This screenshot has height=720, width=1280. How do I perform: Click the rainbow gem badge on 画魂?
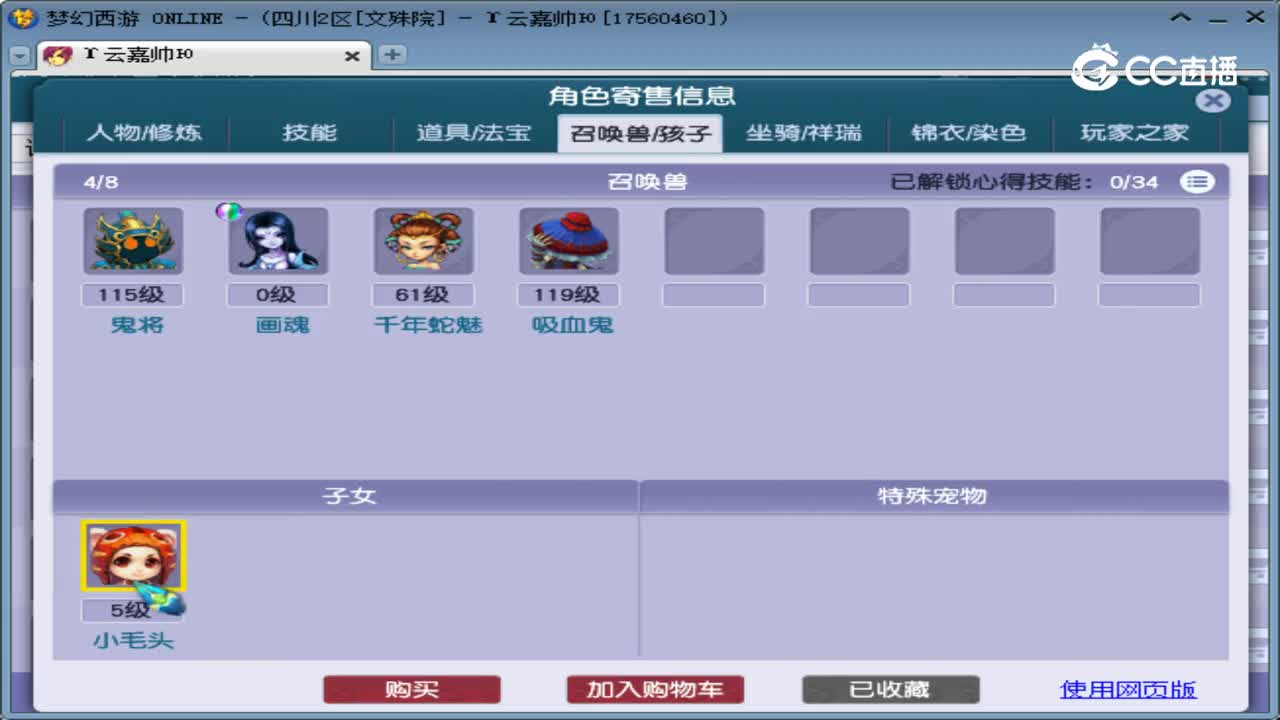point(229,211)
